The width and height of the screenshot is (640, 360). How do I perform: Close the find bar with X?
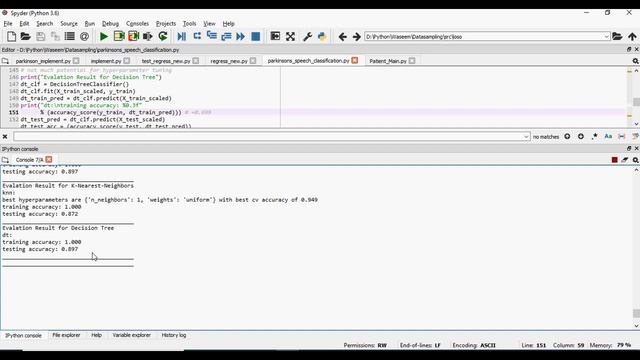5,136
